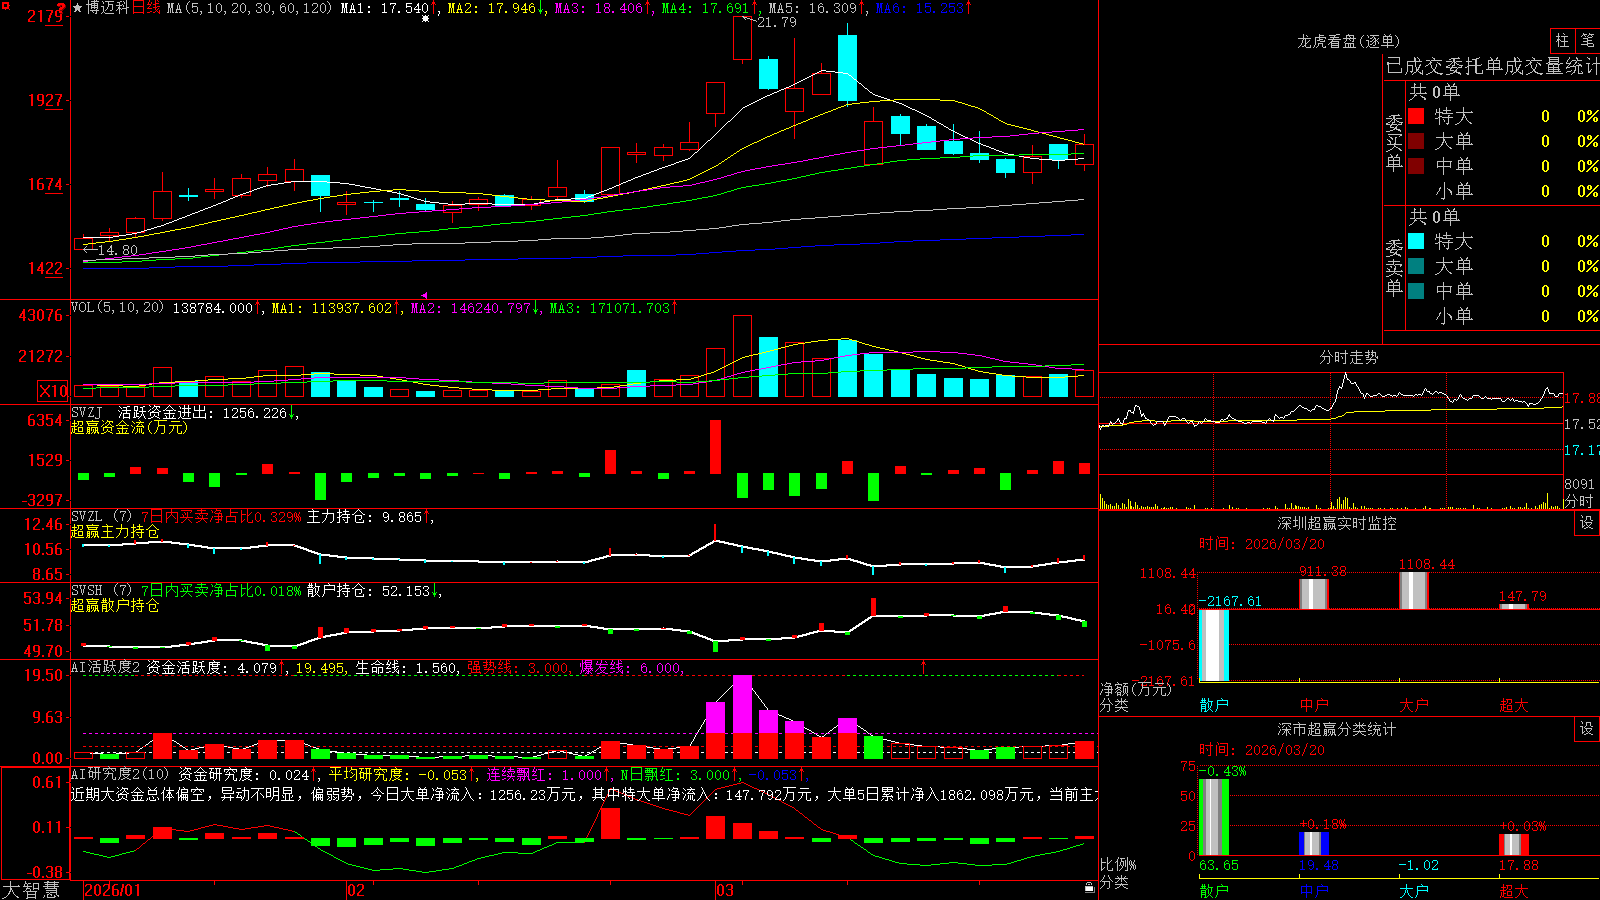Click the 已成交委托单成交量统计 header

pos(1492,66)
